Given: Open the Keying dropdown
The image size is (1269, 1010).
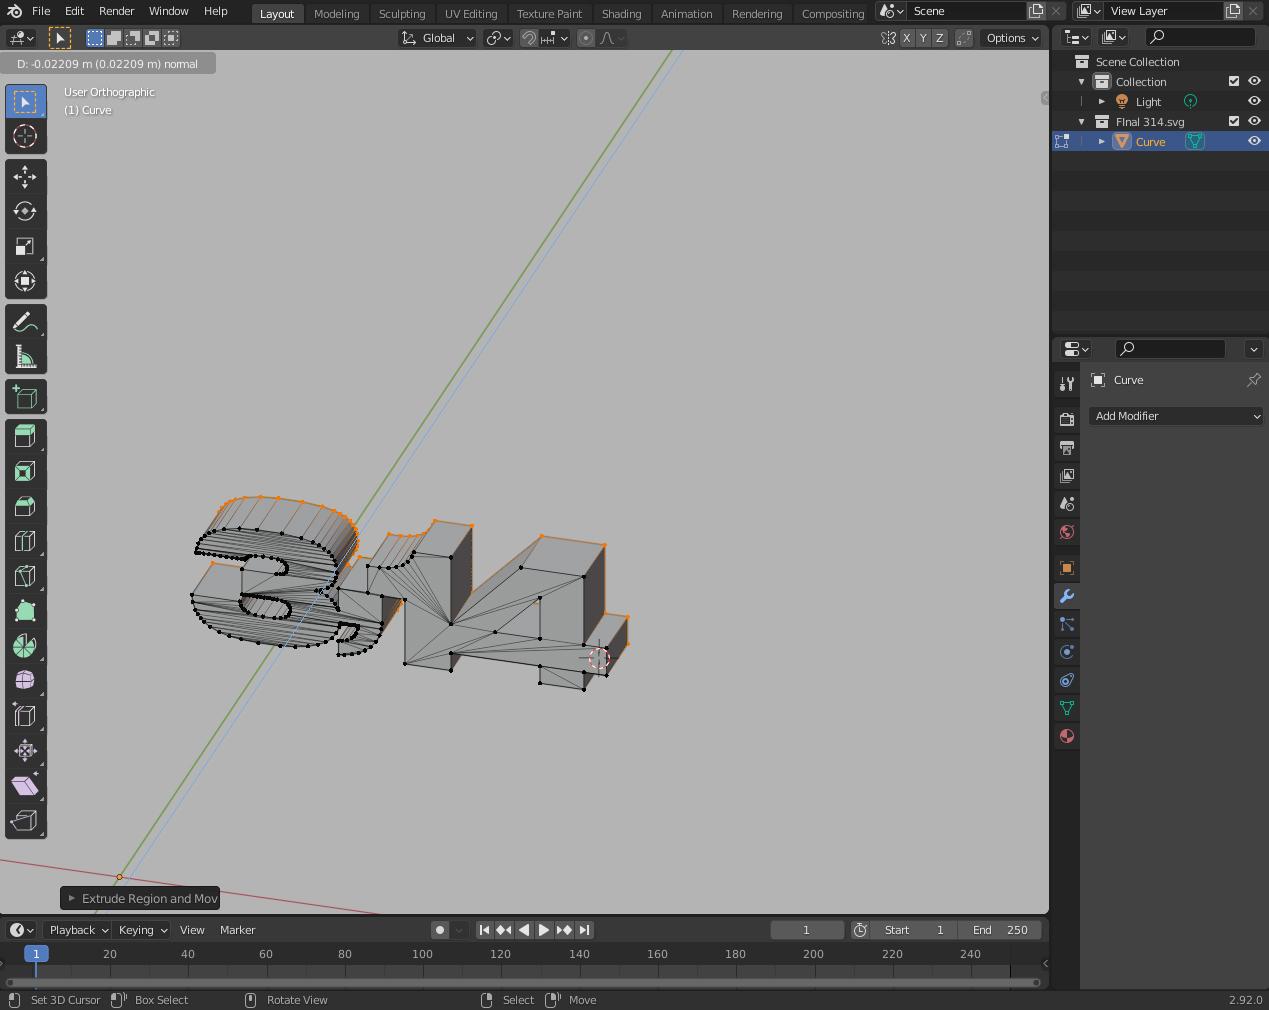Looking at the screenshot, I should click(143, 930).
